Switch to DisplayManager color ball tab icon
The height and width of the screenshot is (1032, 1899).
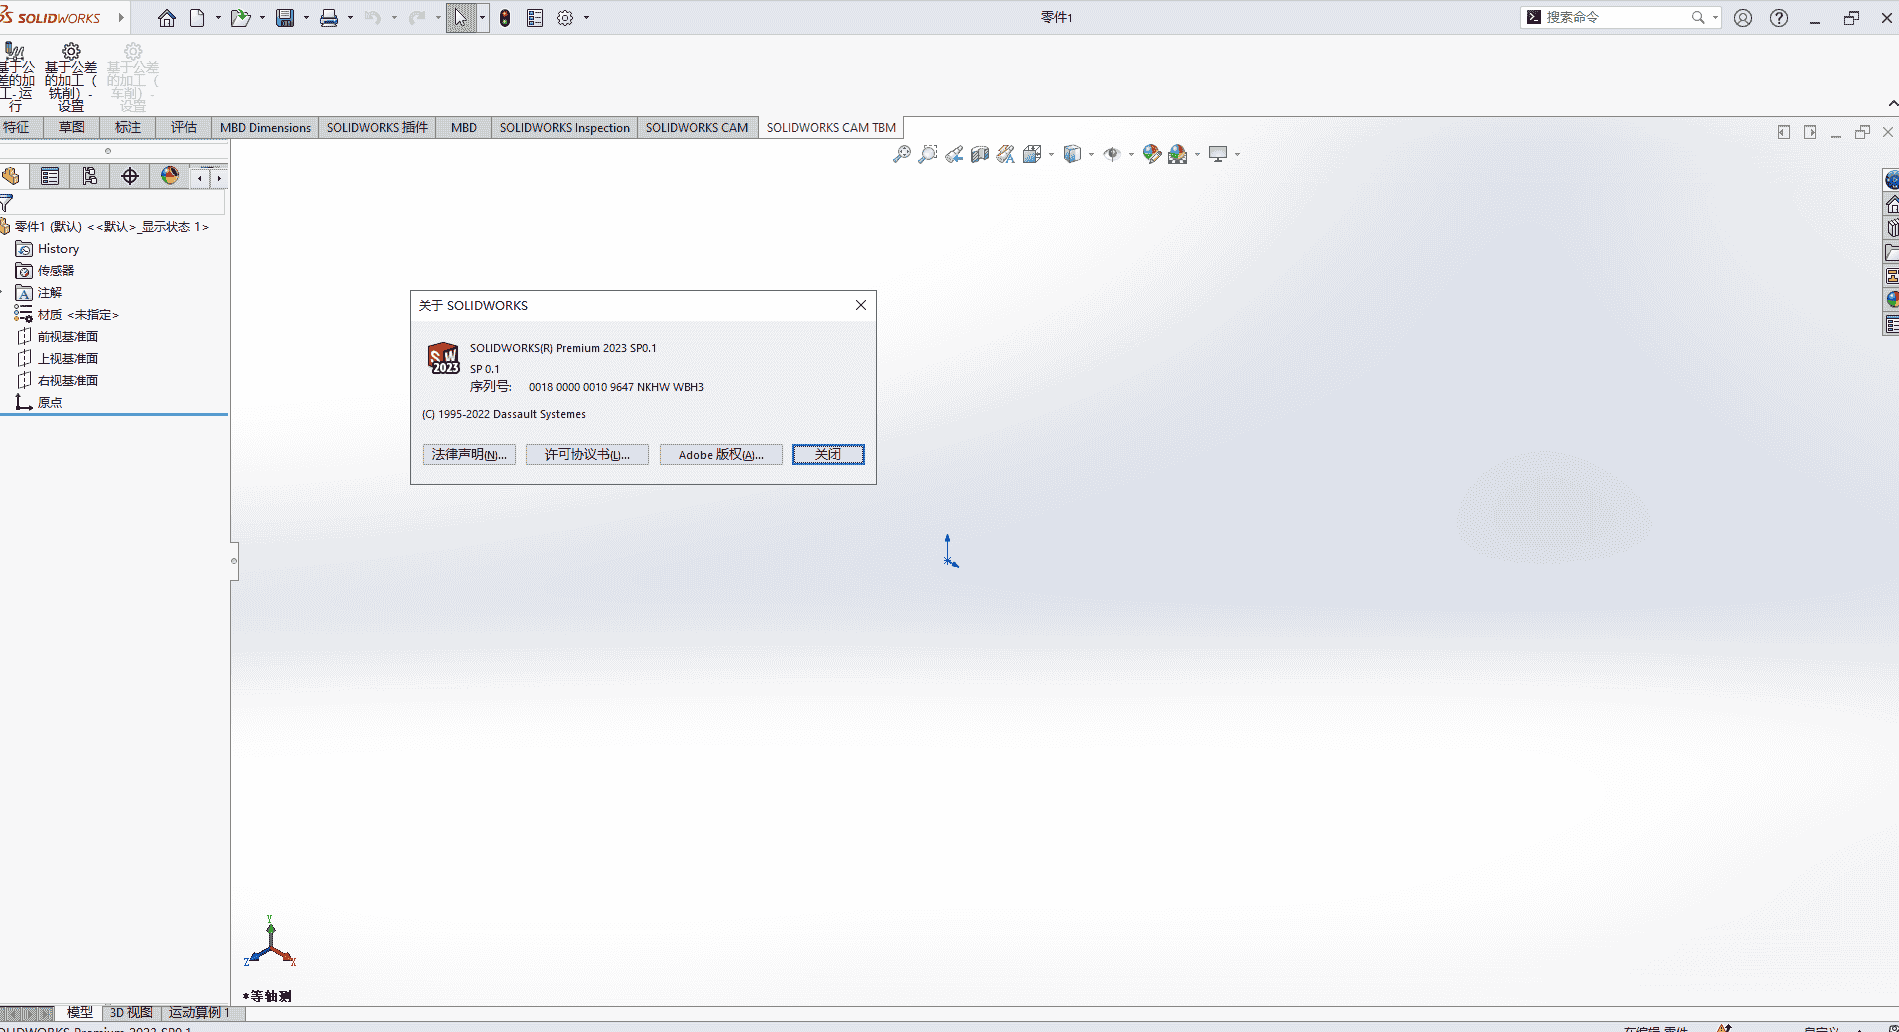[x=170, y=176]
